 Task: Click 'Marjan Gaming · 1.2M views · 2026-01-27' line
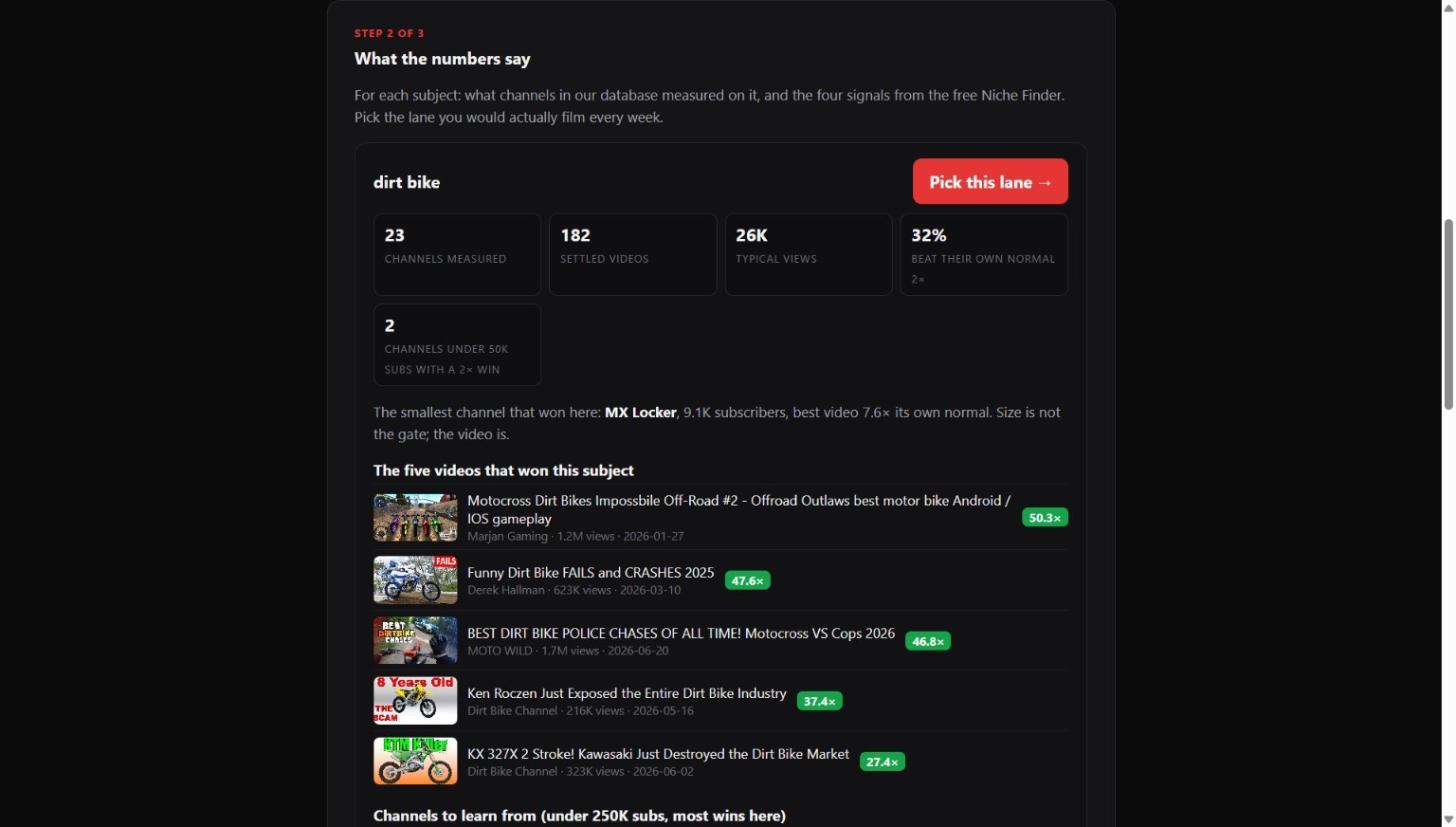tap(576, 536)
